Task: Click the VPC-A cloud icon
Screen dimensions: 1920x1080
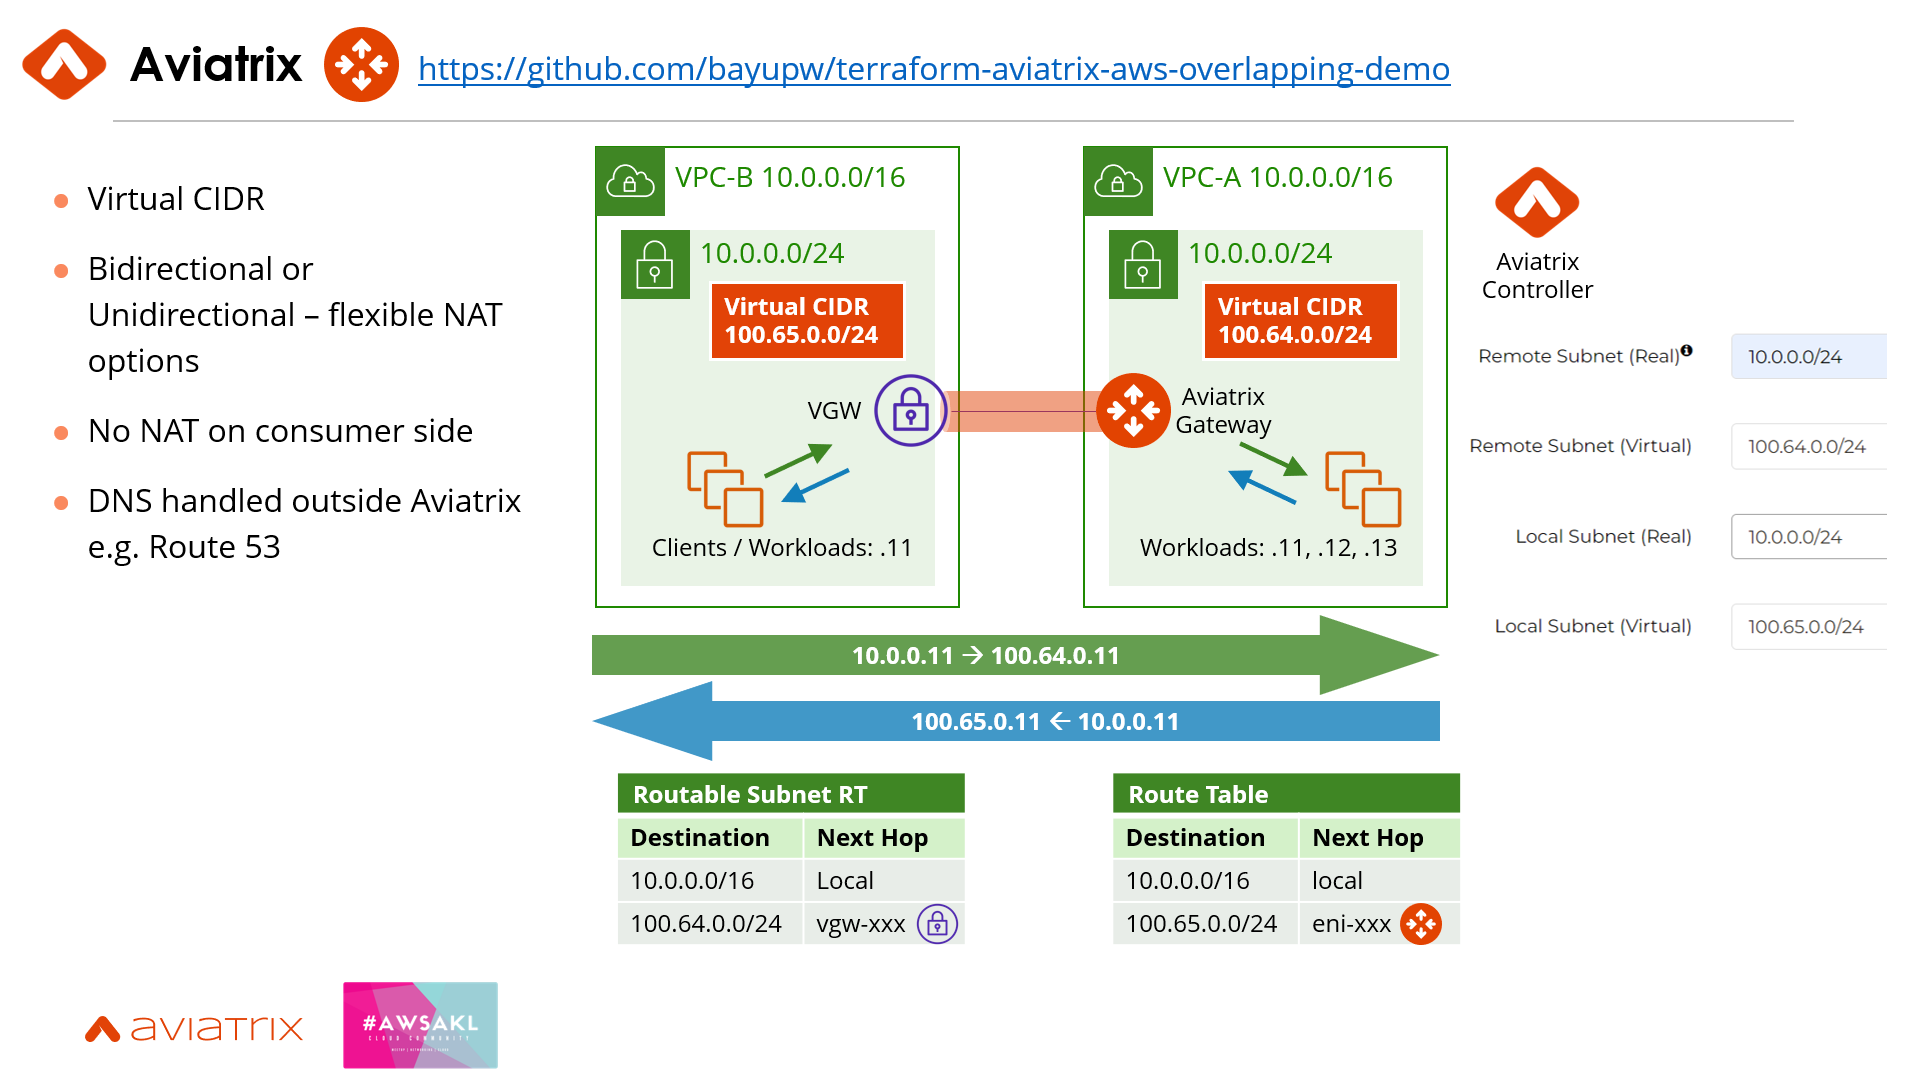Action: 1118,182
